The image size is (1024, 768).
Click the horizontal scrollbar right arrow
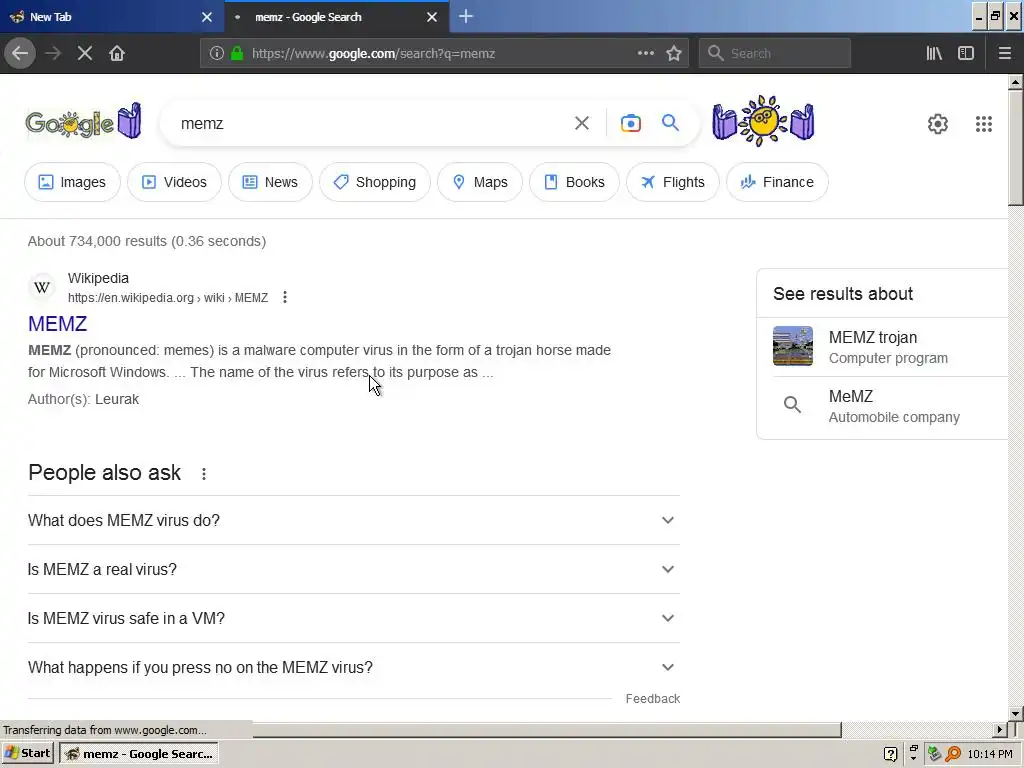pyautogui.click(x=1000, y=729)
